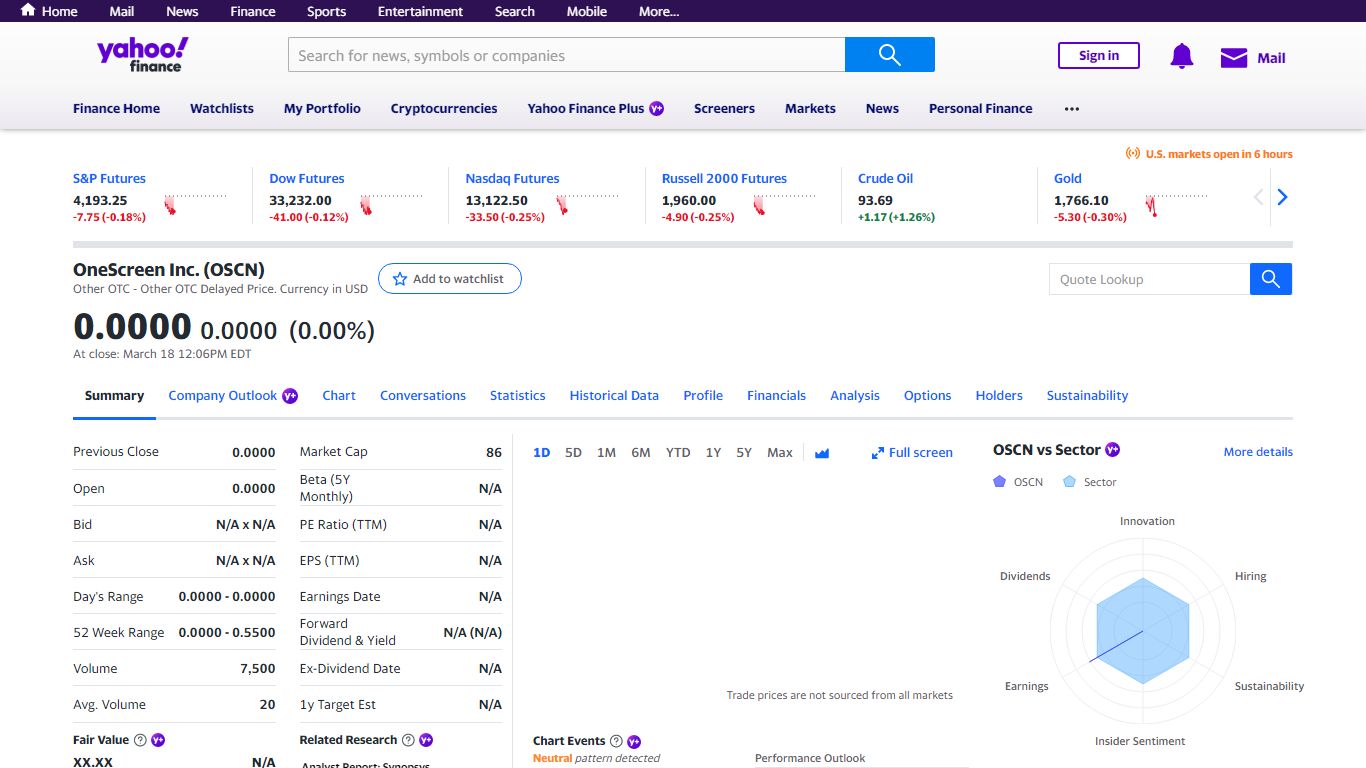This screenshot has width=1366, height=768.
Task: Click the OSCN vs Sector plus badge
Action: (1112, 450)
